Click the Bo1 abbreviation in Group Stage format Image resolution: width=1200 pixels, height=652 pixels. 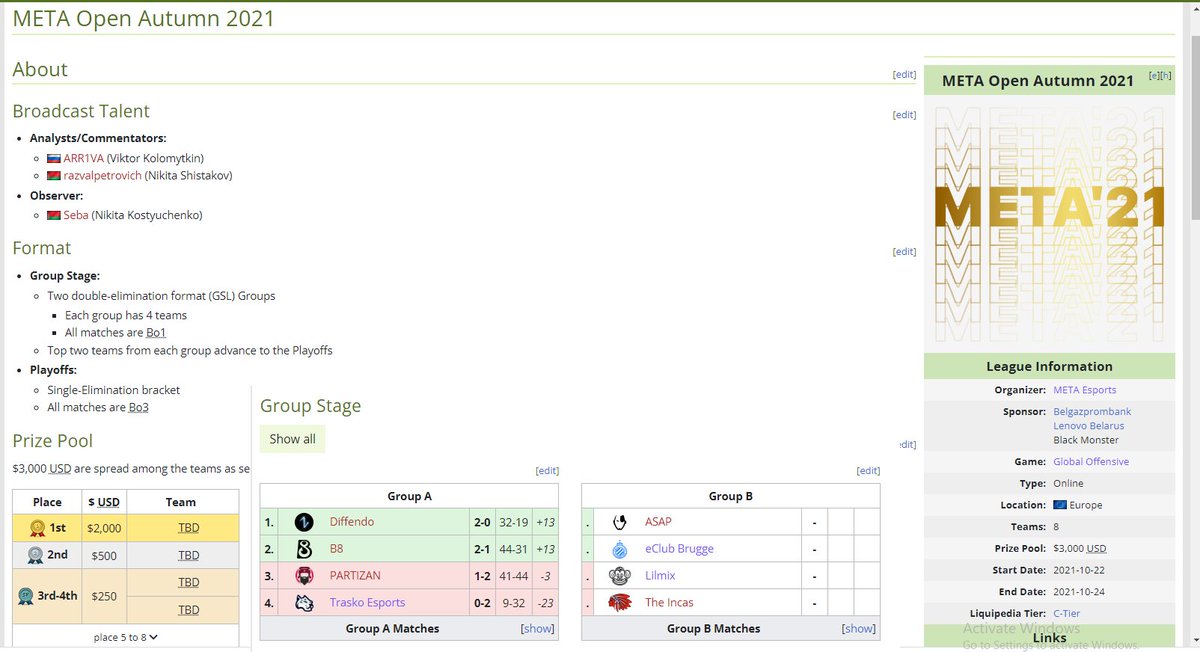156,333
